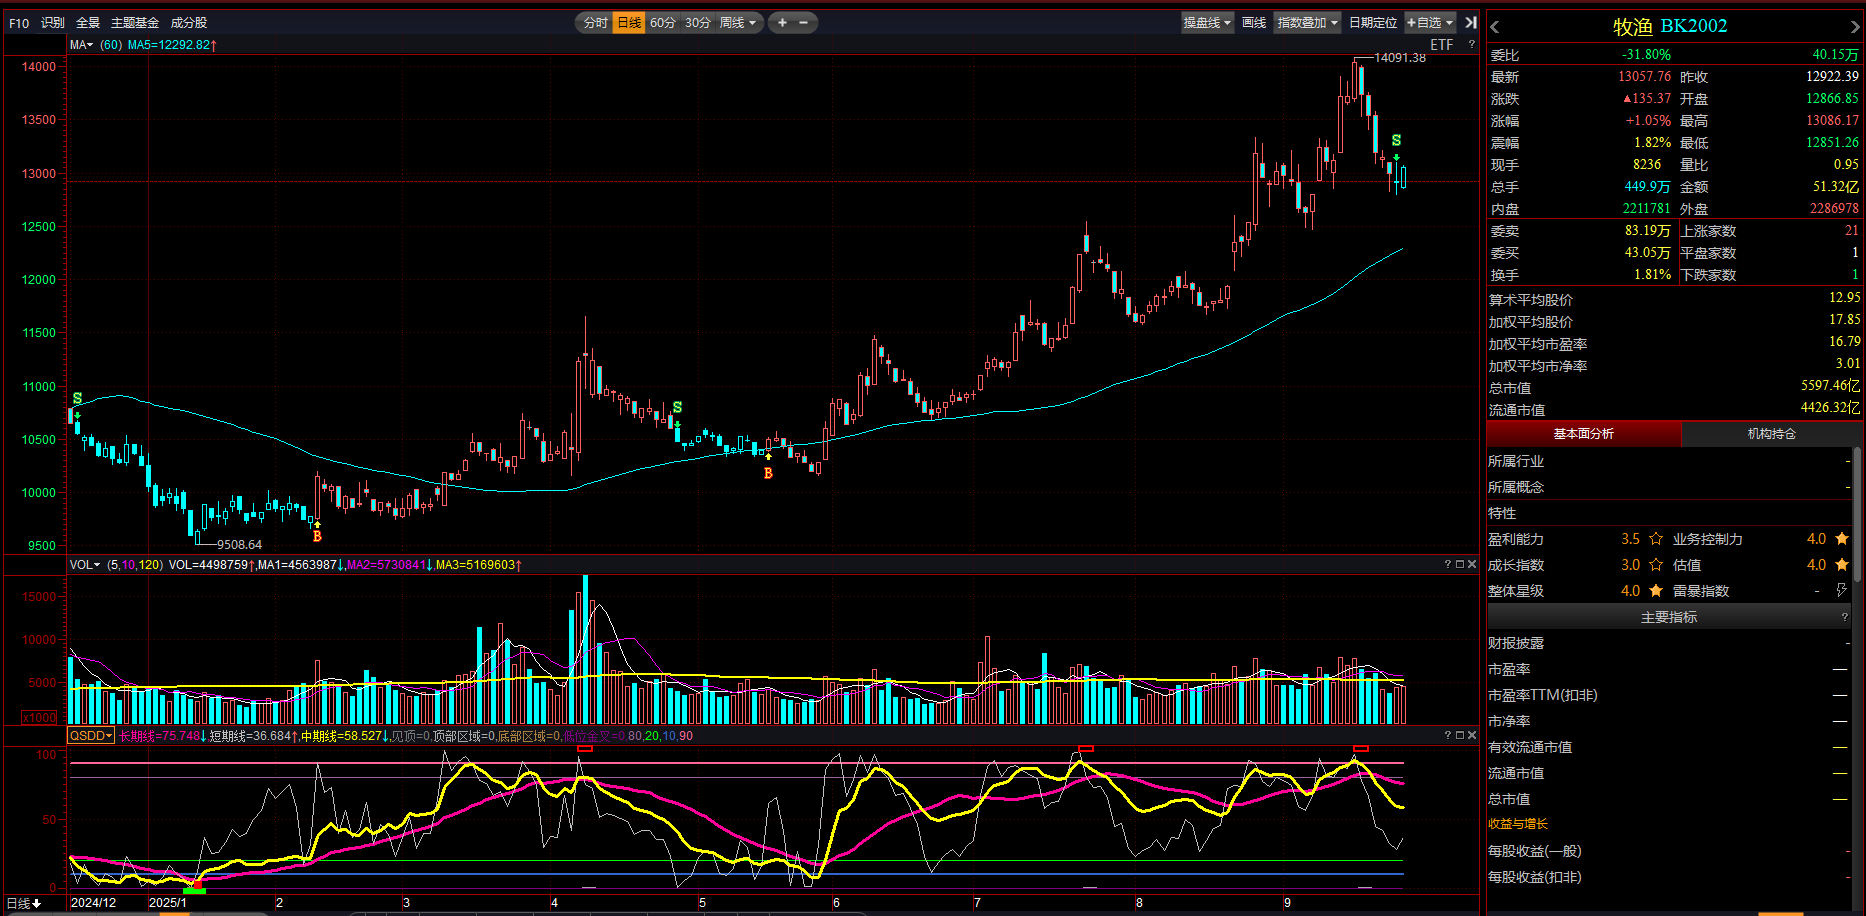Click the zoom-out minus button on chart toolbar
This screenshot has height=916, width=1866.
click(803, 22)
